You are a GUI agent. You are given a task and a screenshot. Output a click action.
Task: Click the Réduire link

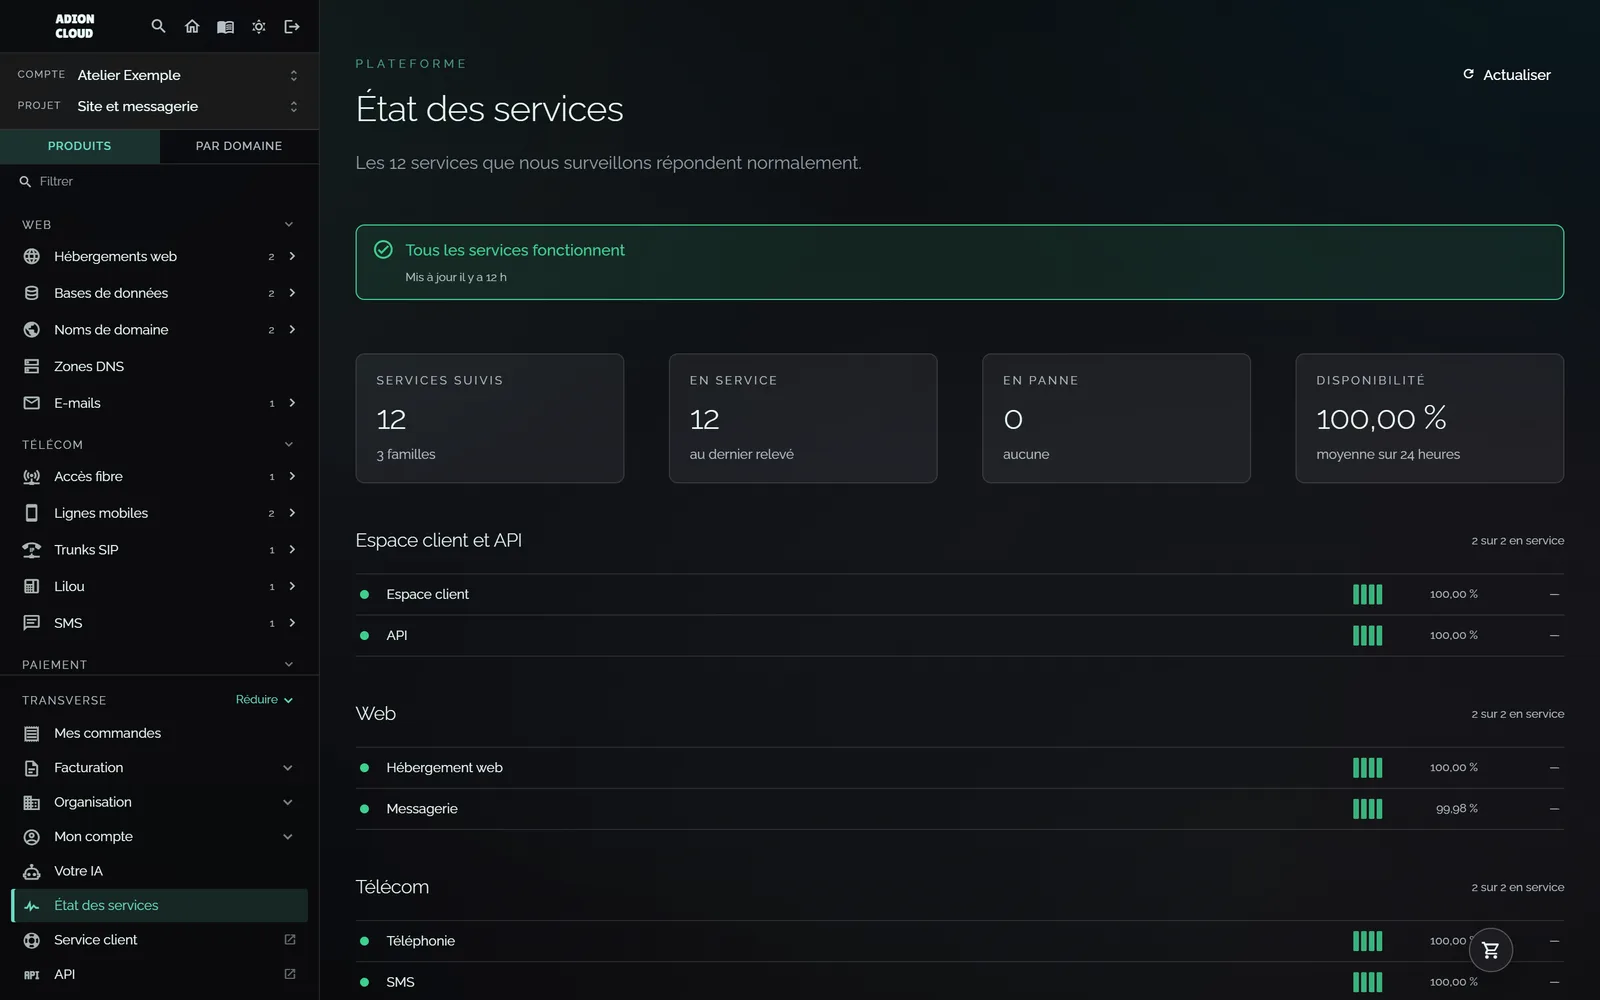264,700
